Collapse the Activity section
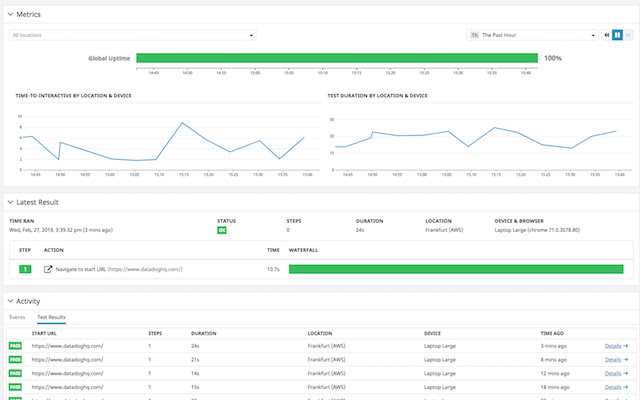This screenshot has width=640, height=400. coord(10,300)
